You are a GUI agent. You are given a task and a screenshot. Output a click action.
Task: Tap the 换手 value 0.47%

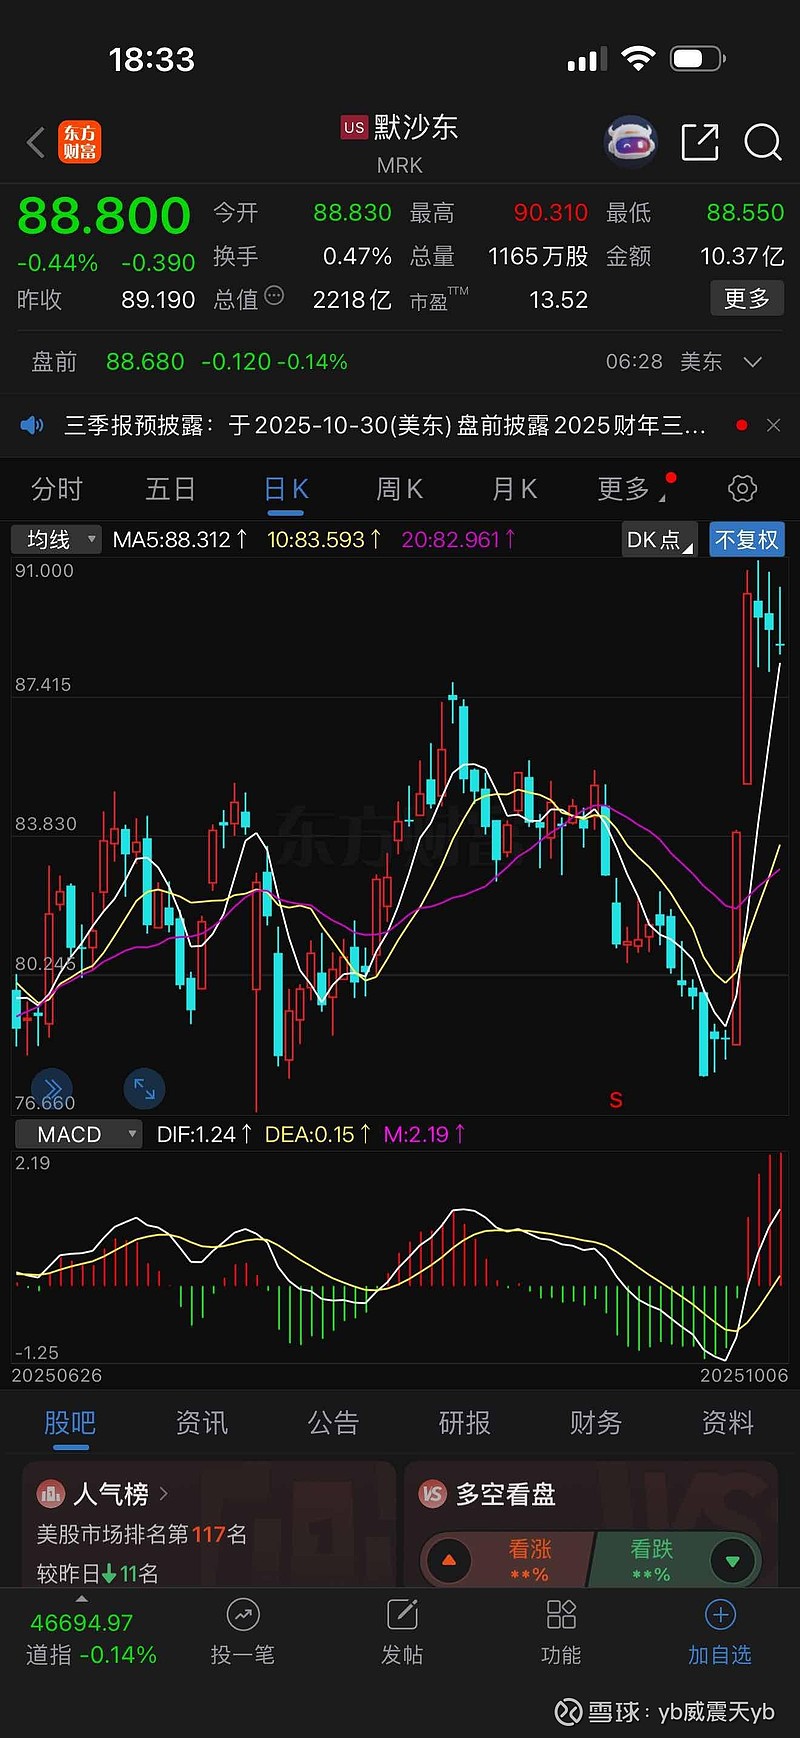click(357, 256)
